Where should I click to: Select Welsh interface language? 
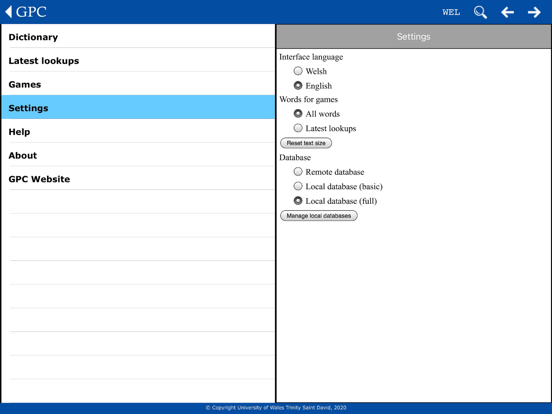click(x=298, y=71)
